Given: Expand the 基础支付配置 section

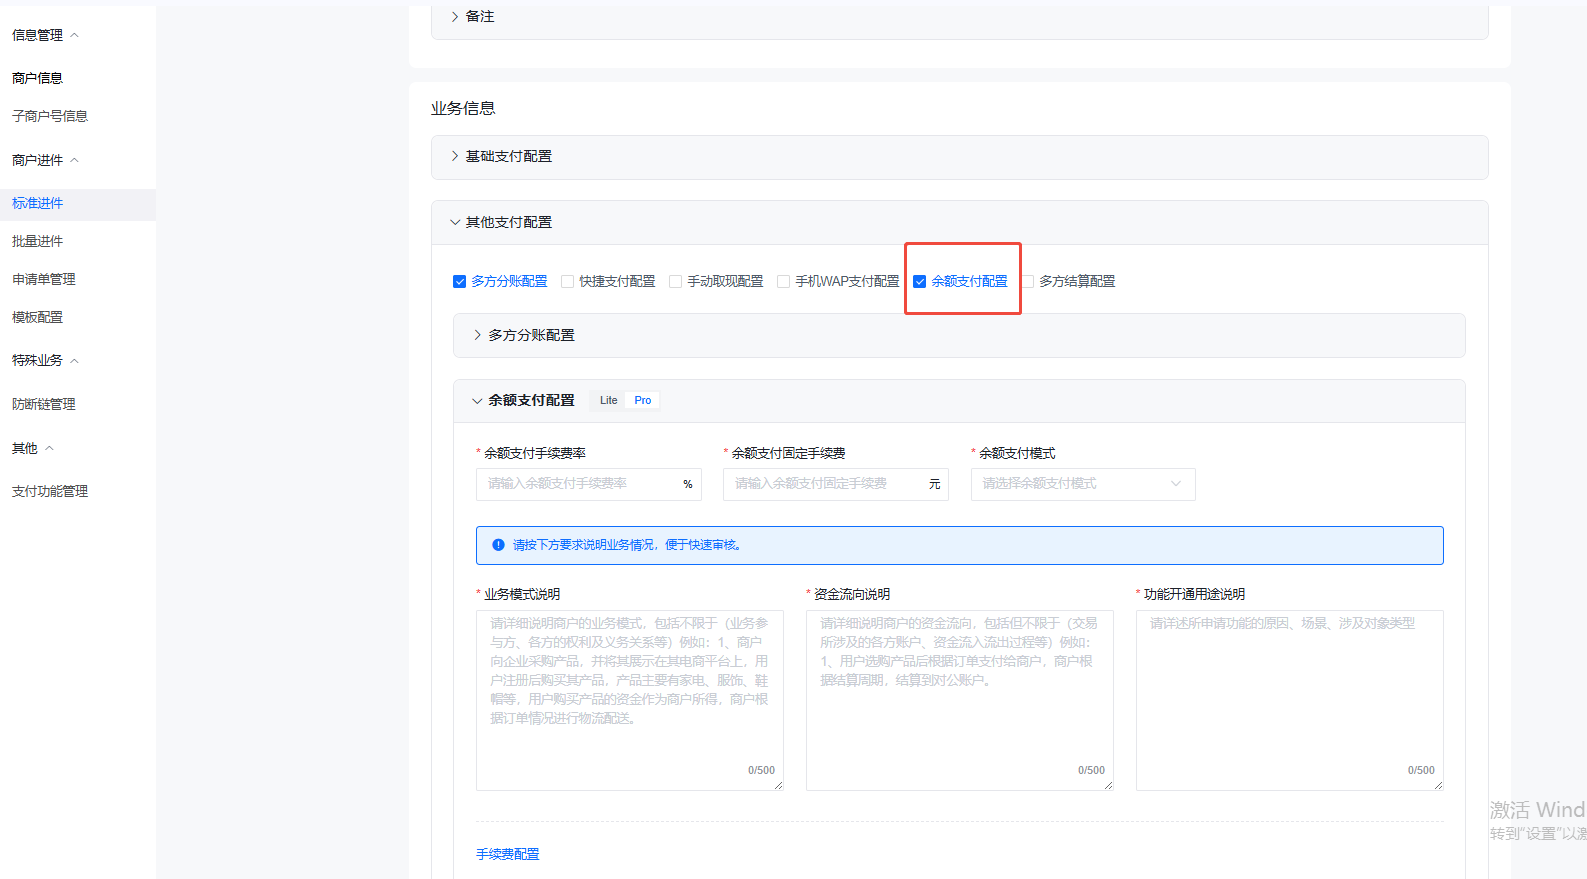Looking at the screenshot, I should coord(455,157).
